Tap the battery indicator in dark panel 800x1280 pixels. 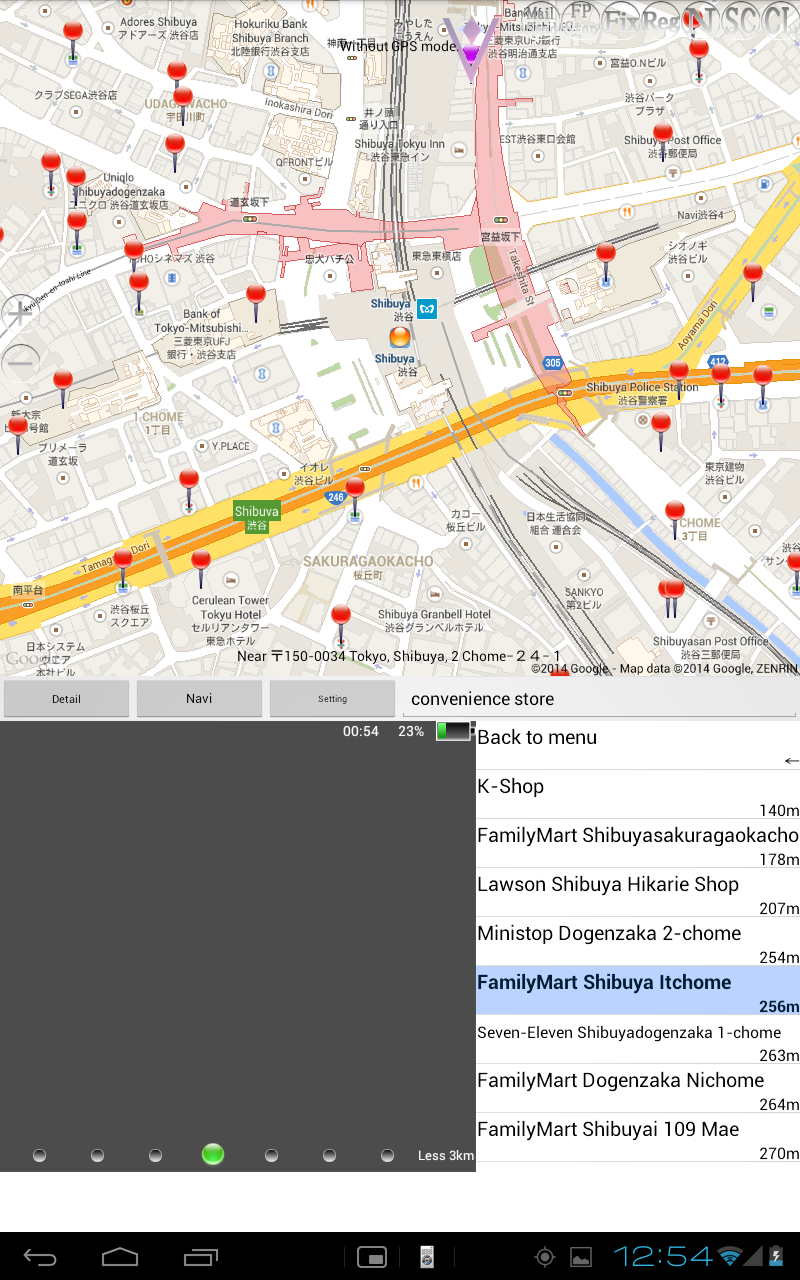tap(453, 731)
